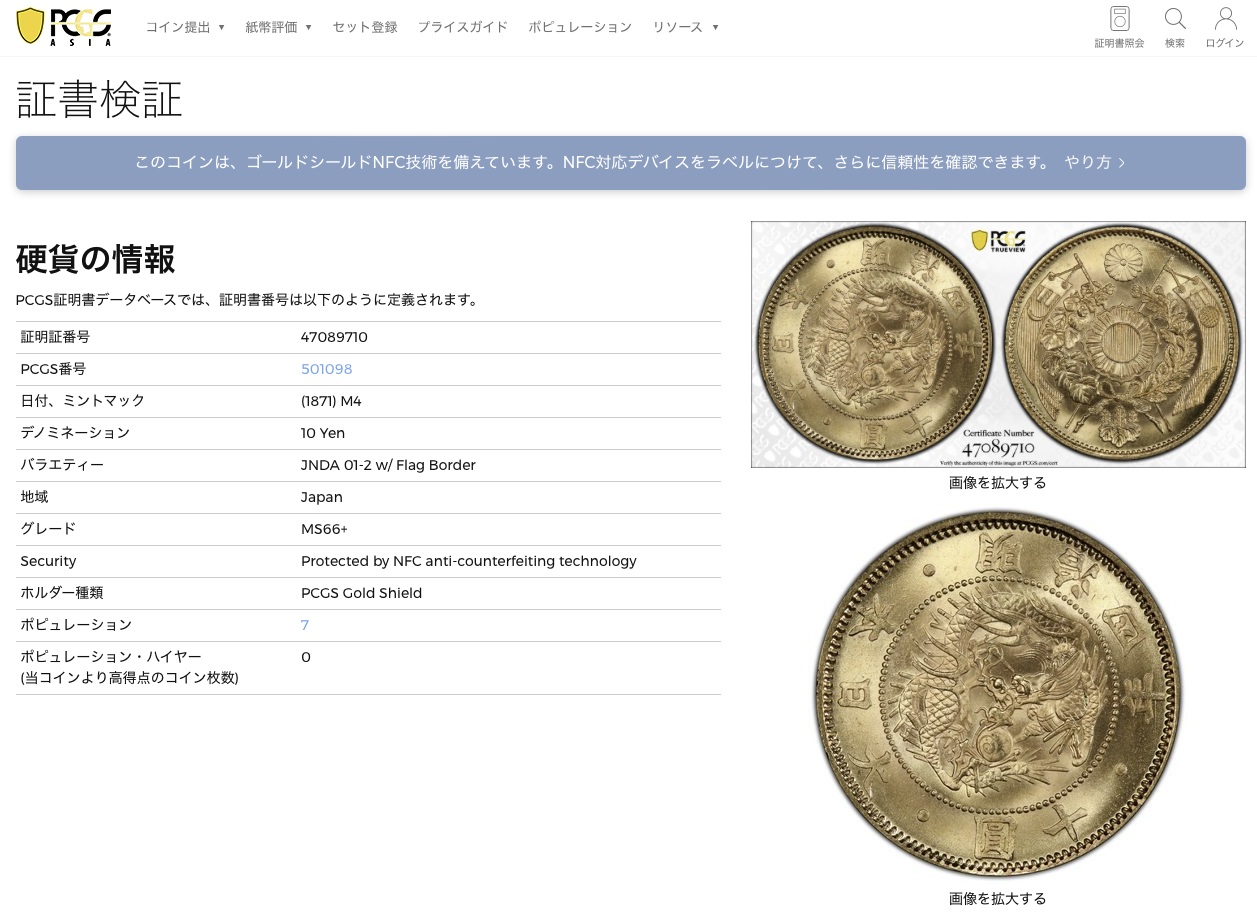Expand the 紙幣評価 dropdown menu
1257x913 pixels.
pyautogui.click(x=279, y=27)
